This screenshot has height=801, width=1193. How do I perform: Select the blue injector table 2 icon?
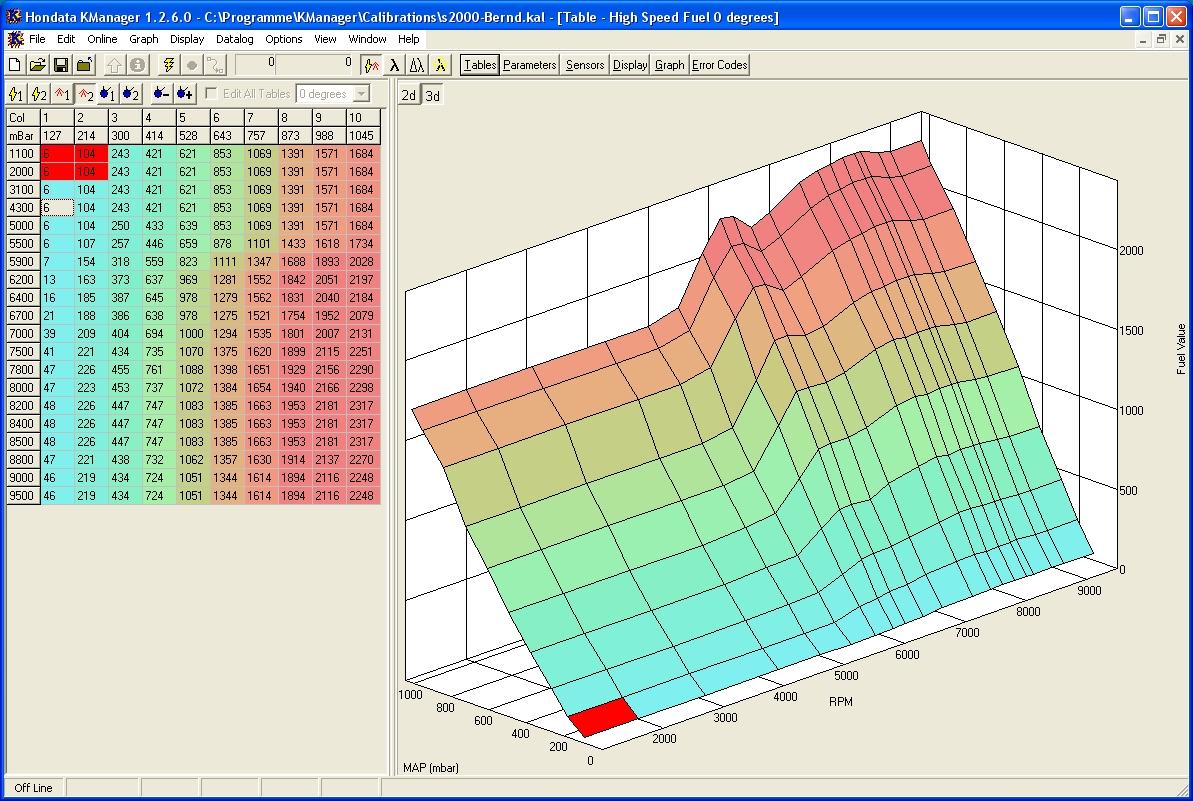[131, 94]
